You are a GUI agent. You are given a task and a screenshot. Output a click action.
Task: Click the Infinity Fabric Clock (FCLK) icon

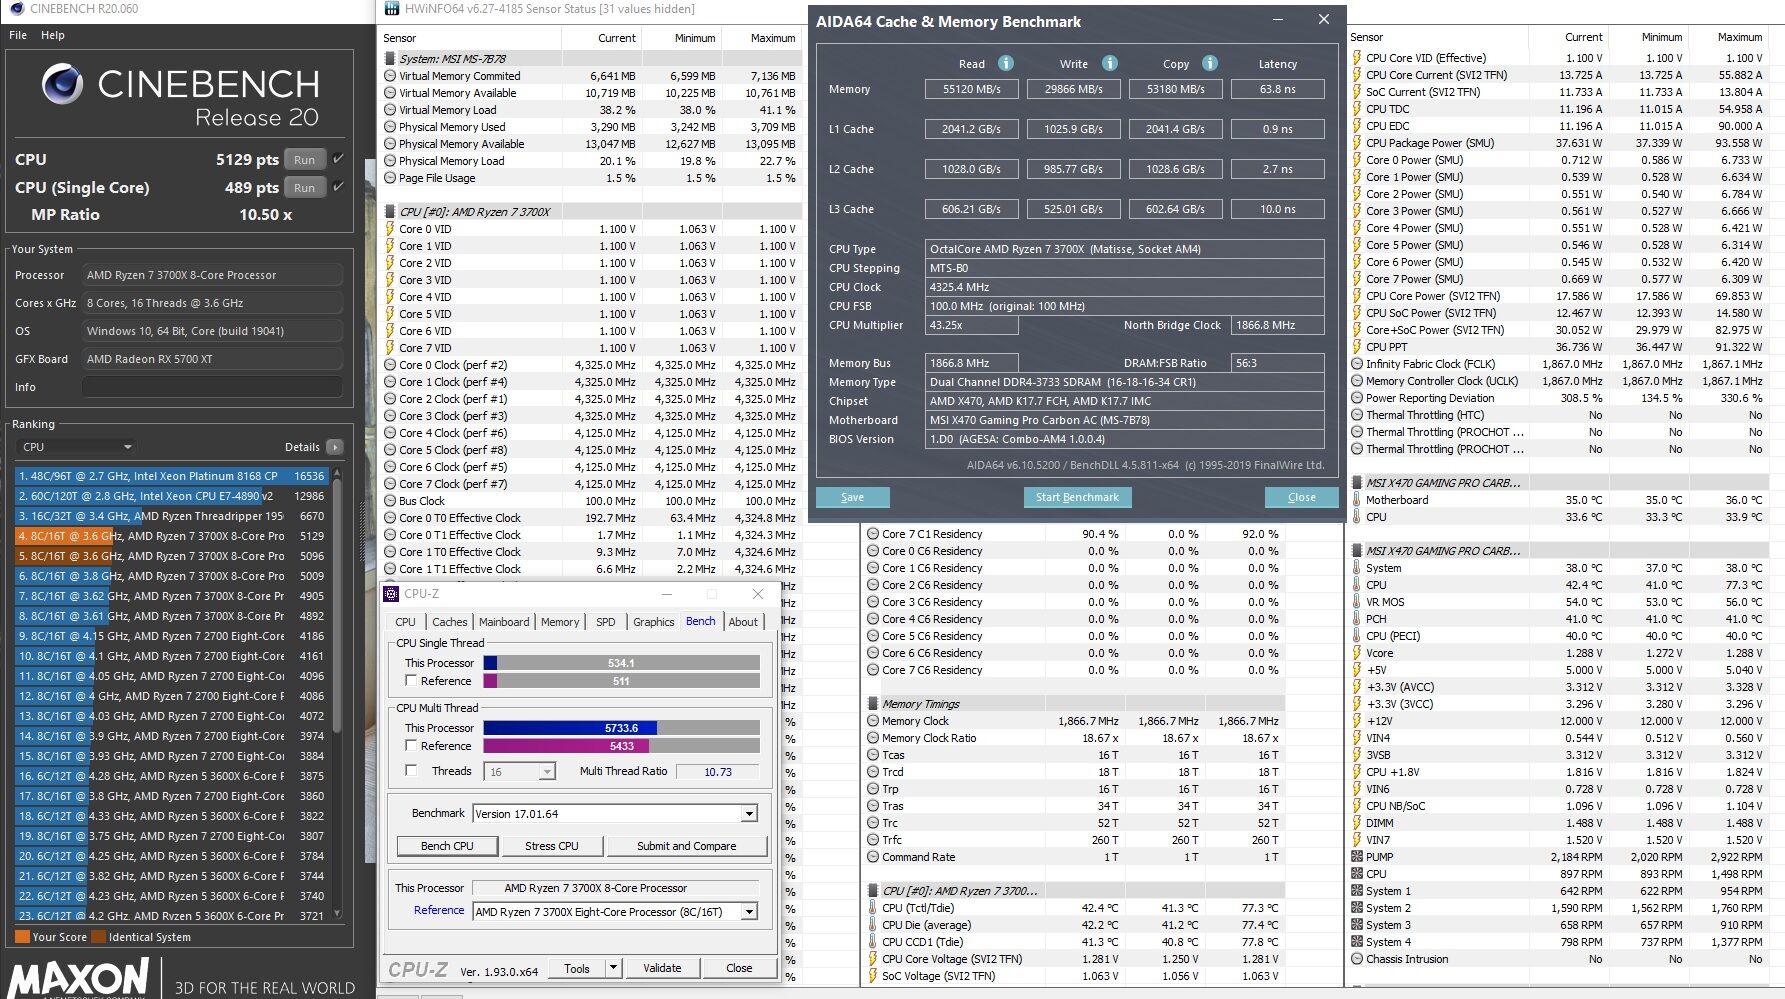tap(1357, 364)
